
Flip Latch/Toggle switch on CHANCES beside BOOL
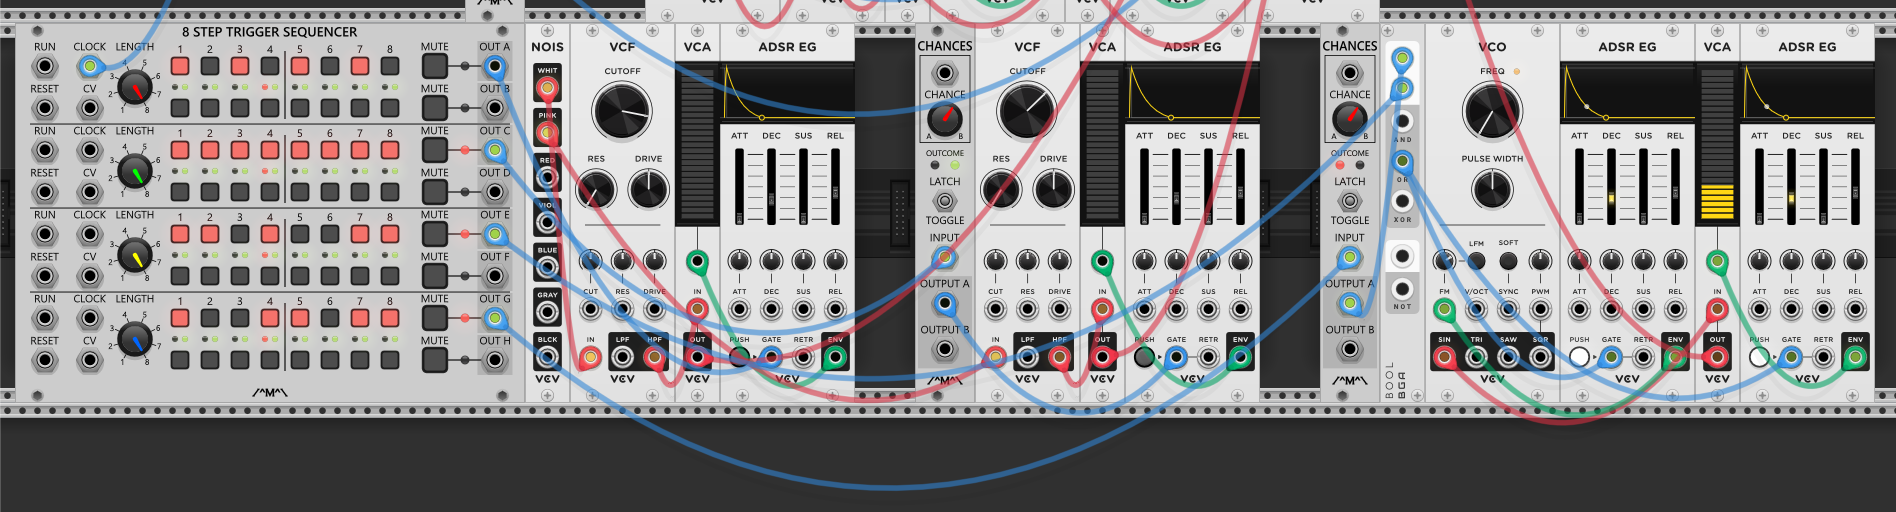tap(1349, 201)
